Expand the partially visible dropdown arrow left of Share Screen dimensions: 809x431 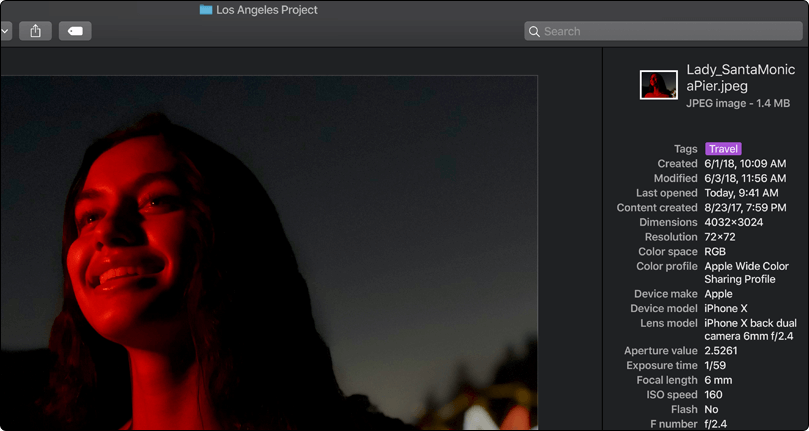[x=6, y=31]
